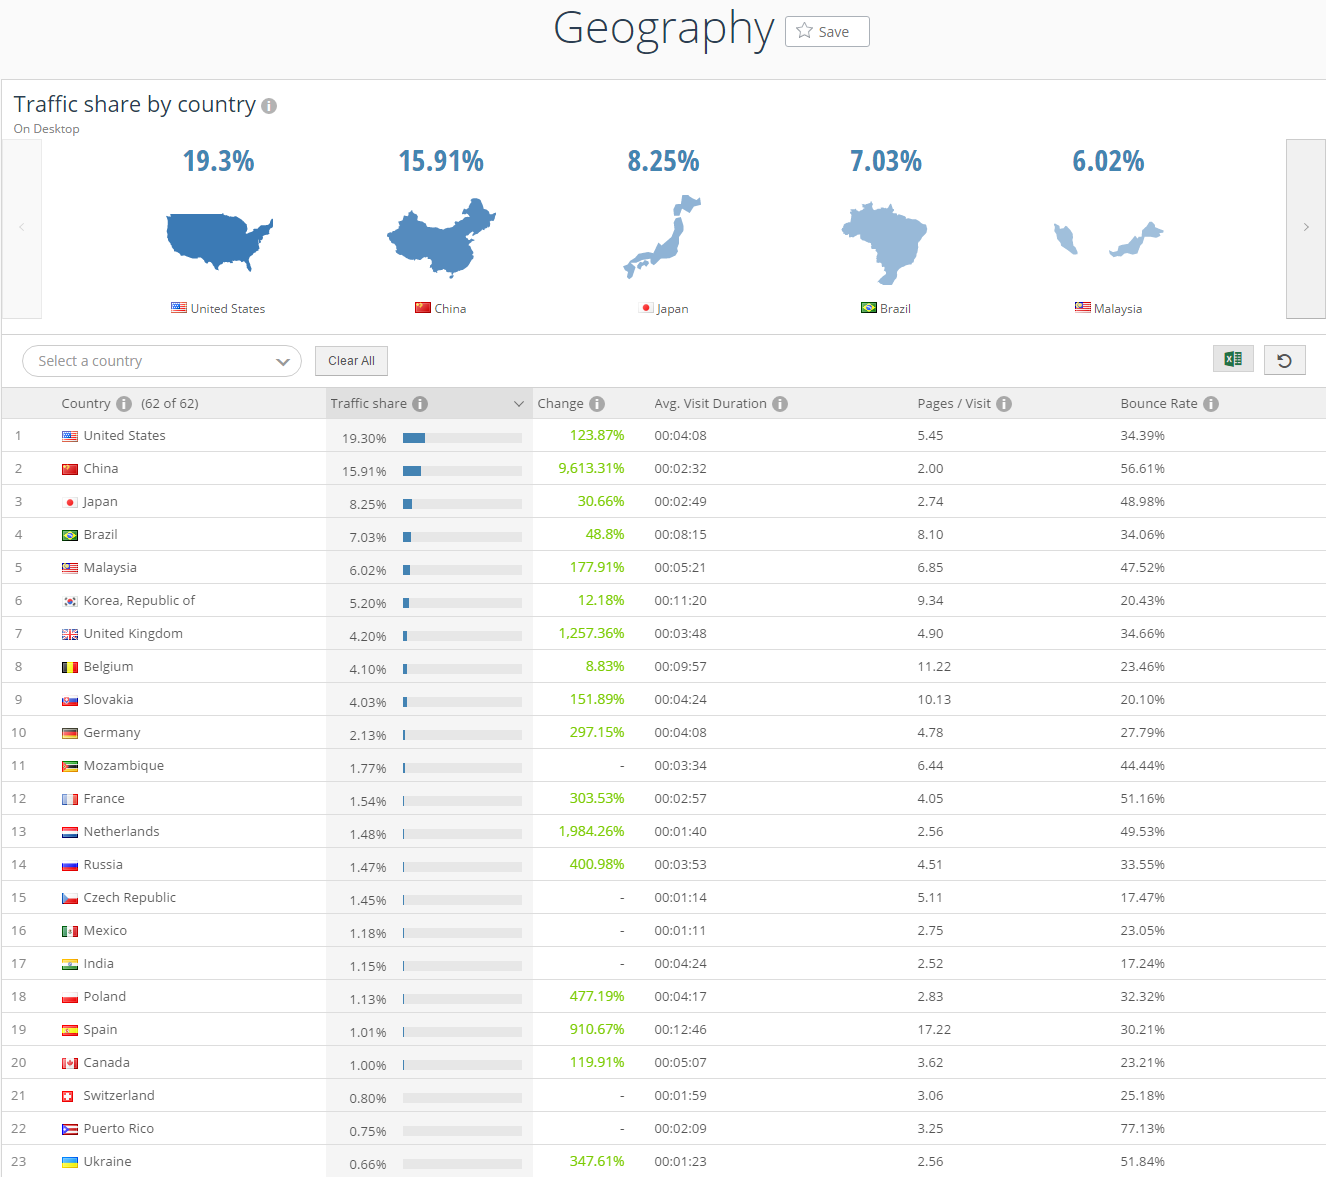Click United States traffic share bar
Viewport: 1326px width, 1177px height.
(x=462, y=438)
